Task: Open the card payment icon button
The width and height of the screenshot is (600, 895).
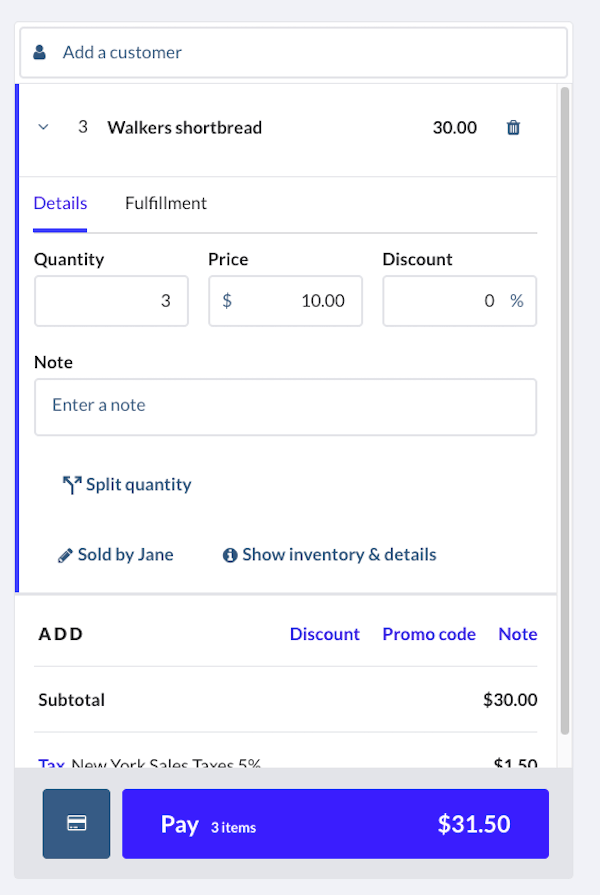Action: coord(76,823)
